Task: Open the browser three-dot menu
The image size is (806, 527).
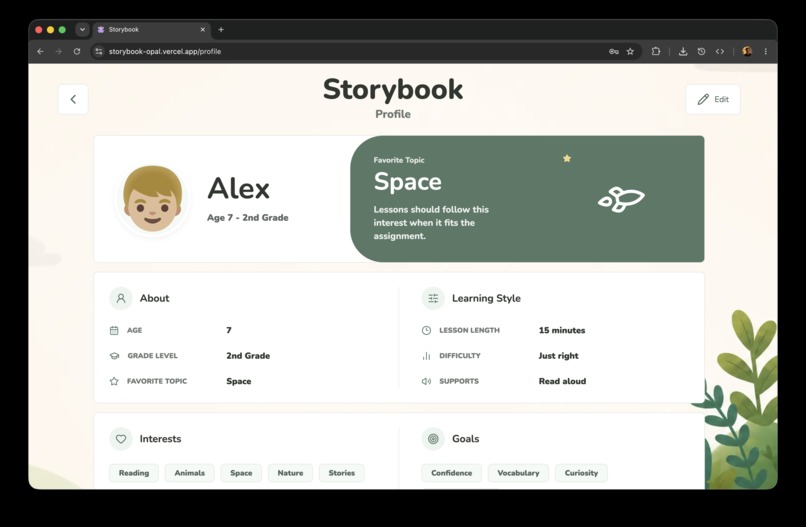Action: coord(765,51)
